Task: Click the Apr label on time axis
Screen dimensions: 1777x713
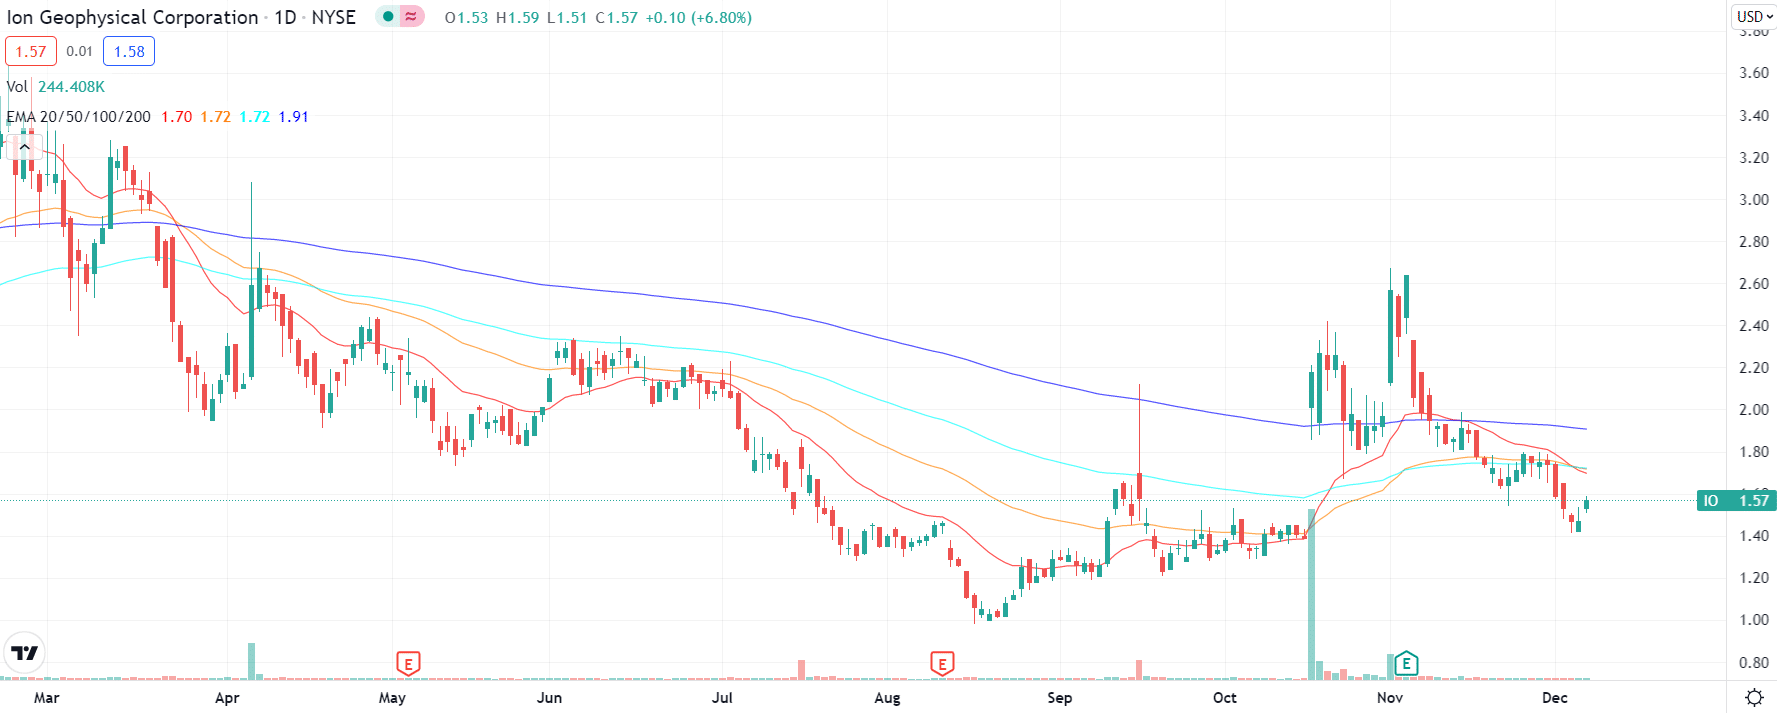Action: tap(227, 698)
